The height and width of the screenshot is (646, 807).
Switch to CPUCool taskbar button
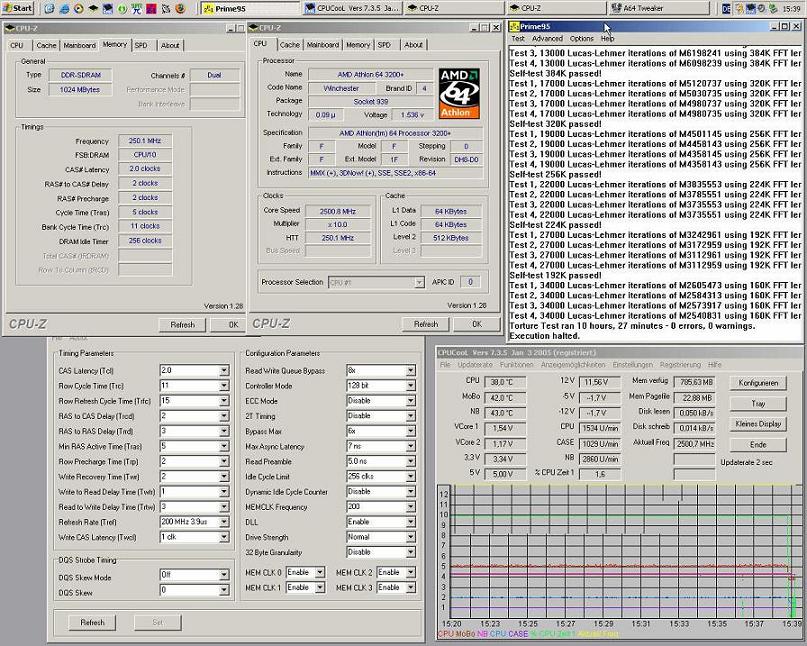coord(352,8)
